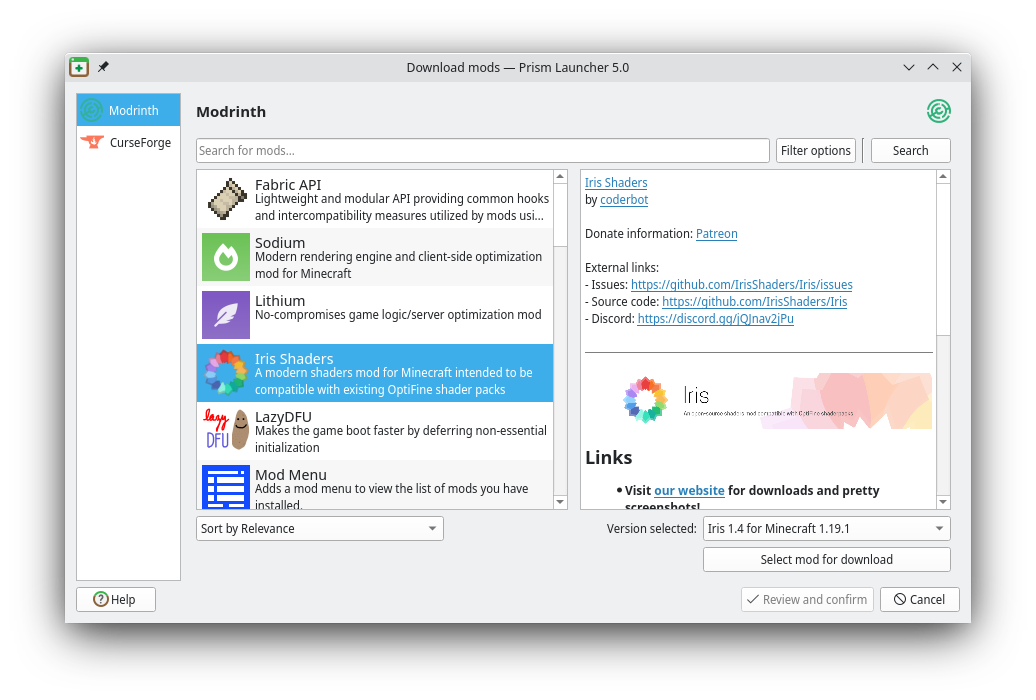Click the LazyDFU potato icon

point(226,431)
